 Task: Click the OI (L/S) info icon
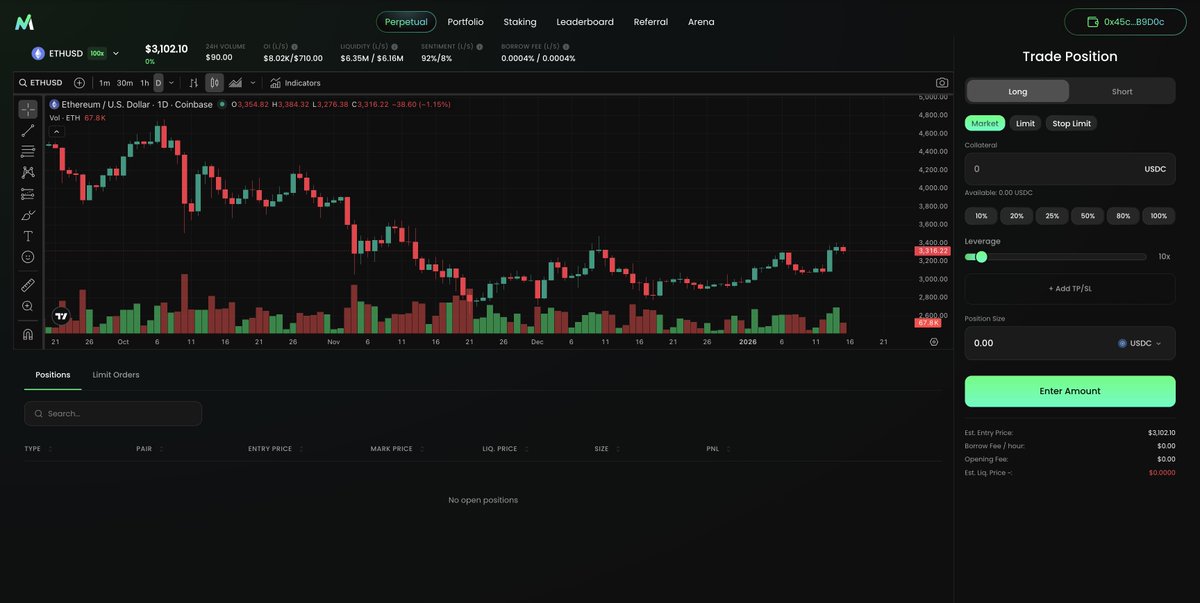[294, 46]
